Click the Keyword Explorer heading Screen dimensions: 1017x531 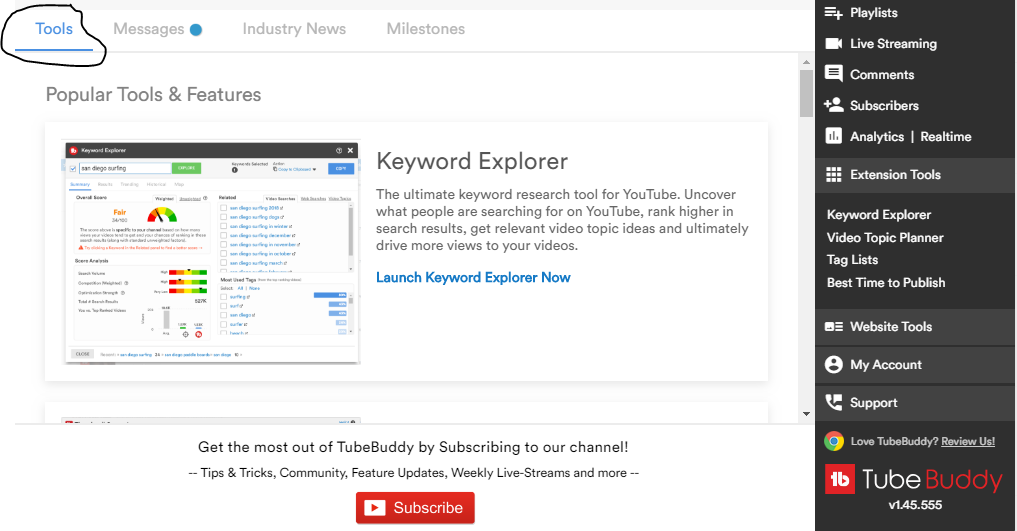[x=472, y=161]
